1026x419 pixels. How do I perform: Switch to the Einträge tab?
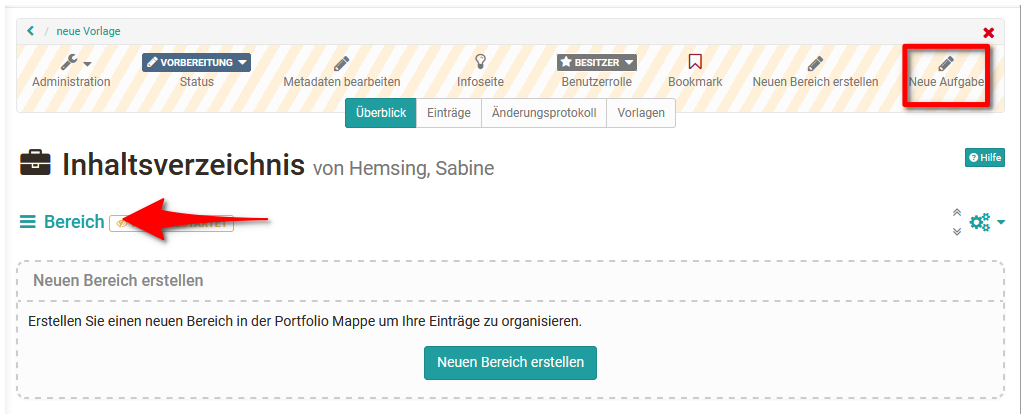click(449, 113)
